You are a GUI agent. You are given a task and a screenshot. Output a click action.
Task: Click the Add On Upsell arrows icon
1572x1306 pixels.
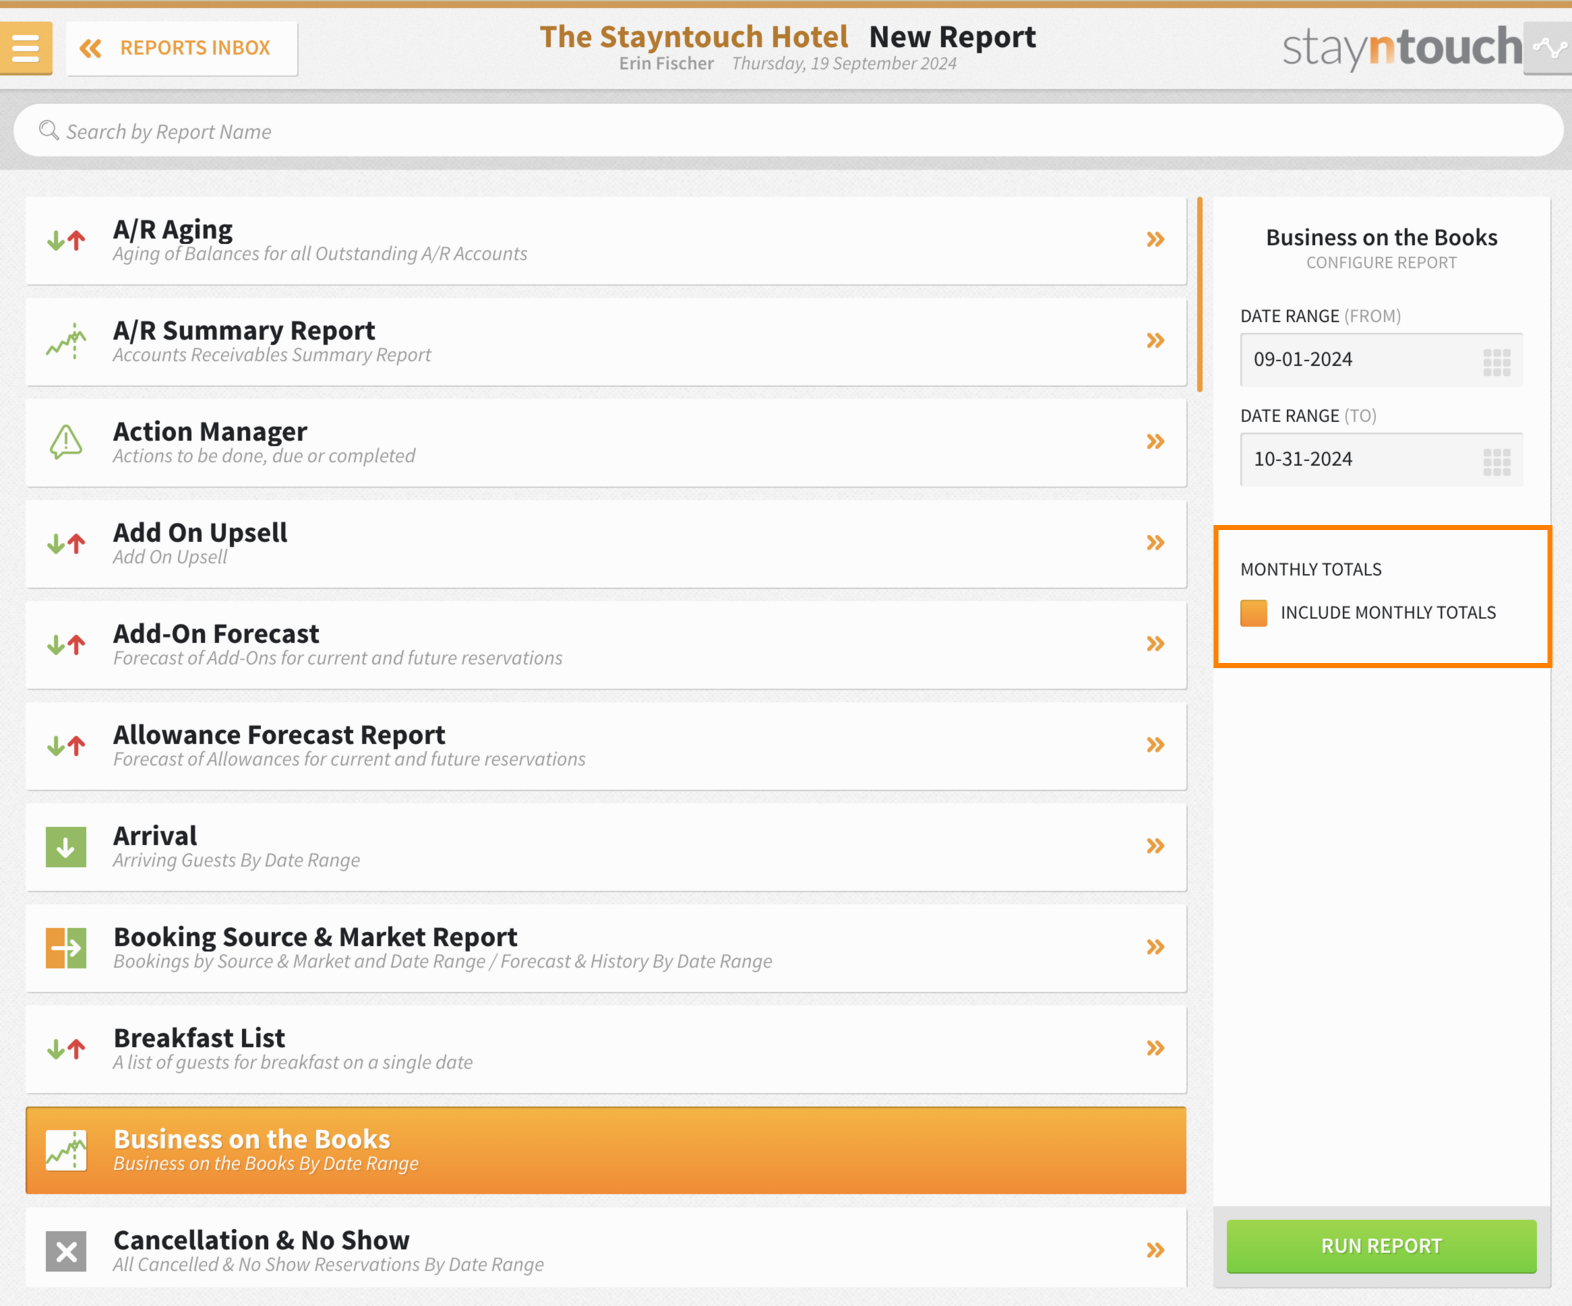click(x=66, y=543)
